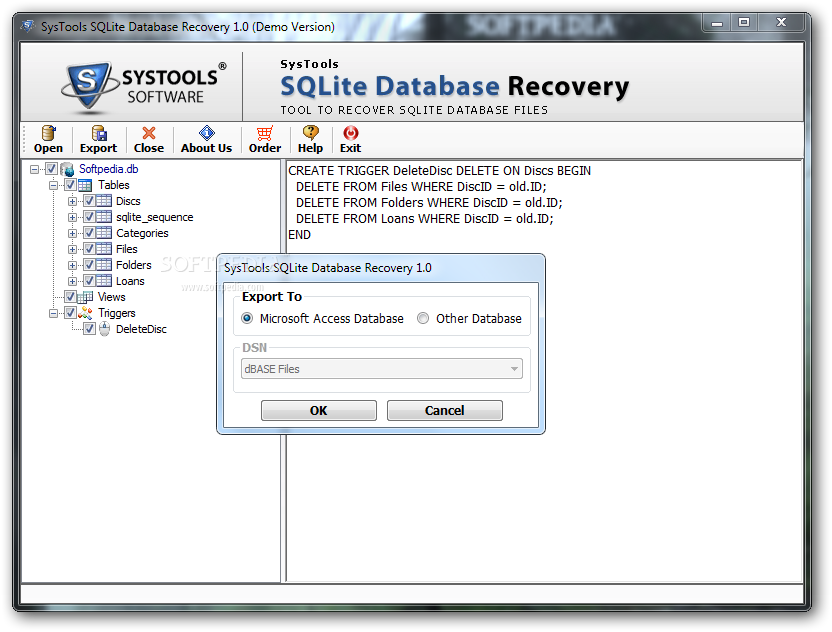Open Help from the toolbar icon

pyautogui.click(x=310, y=133)
